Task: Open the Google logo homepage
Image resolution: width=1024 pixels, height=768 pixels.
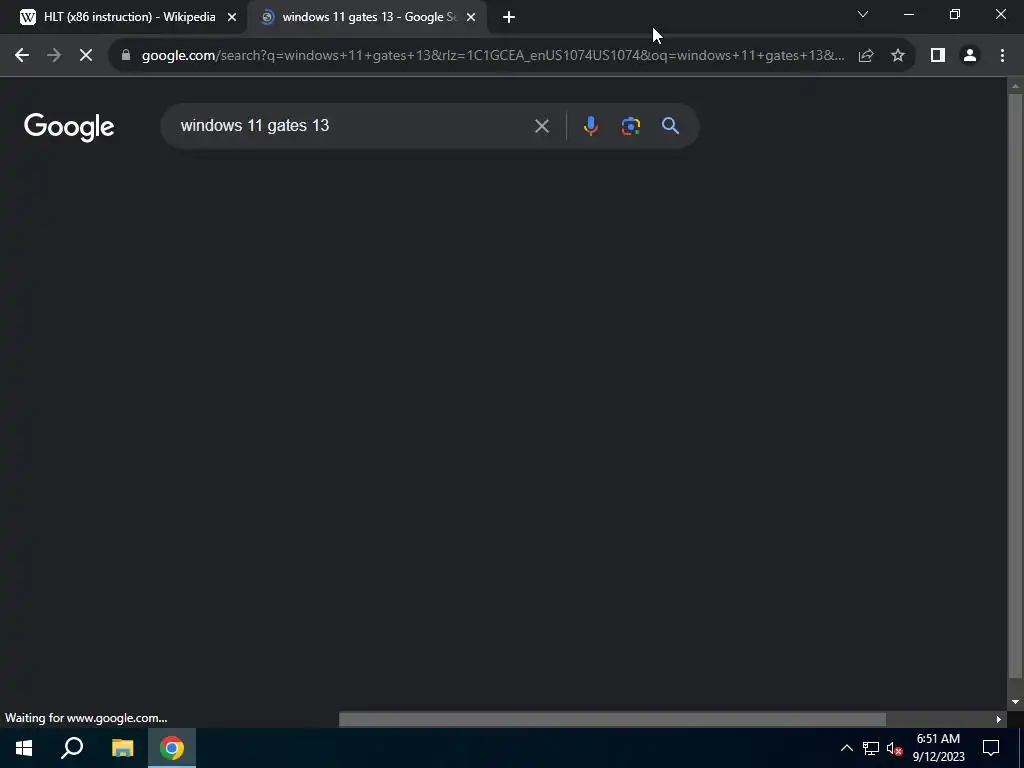Action: coord(69,127)
